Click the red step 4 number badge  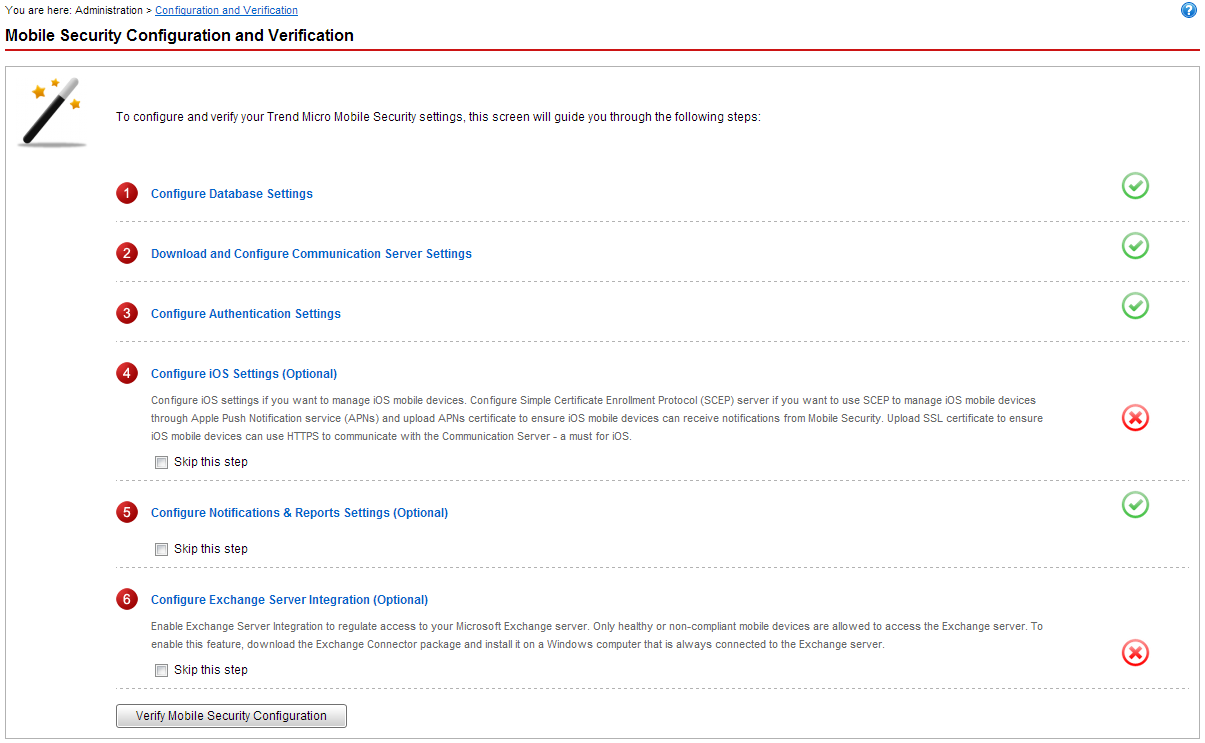tap(127, 374)
